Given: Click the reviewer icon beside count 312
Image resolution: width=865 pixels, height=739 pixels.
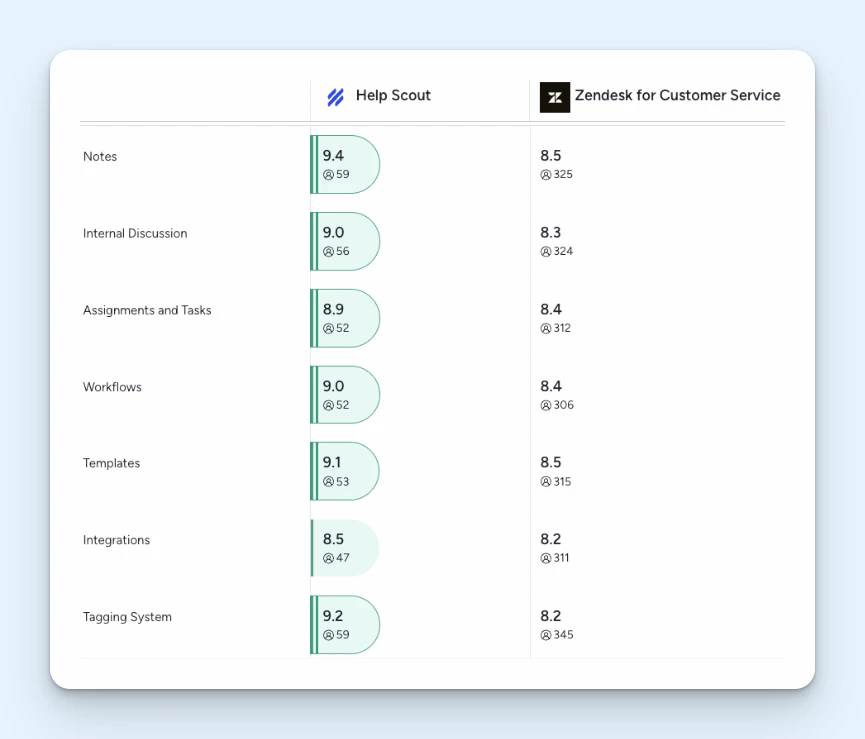Looking at the screenshot, I should (546, 329).
